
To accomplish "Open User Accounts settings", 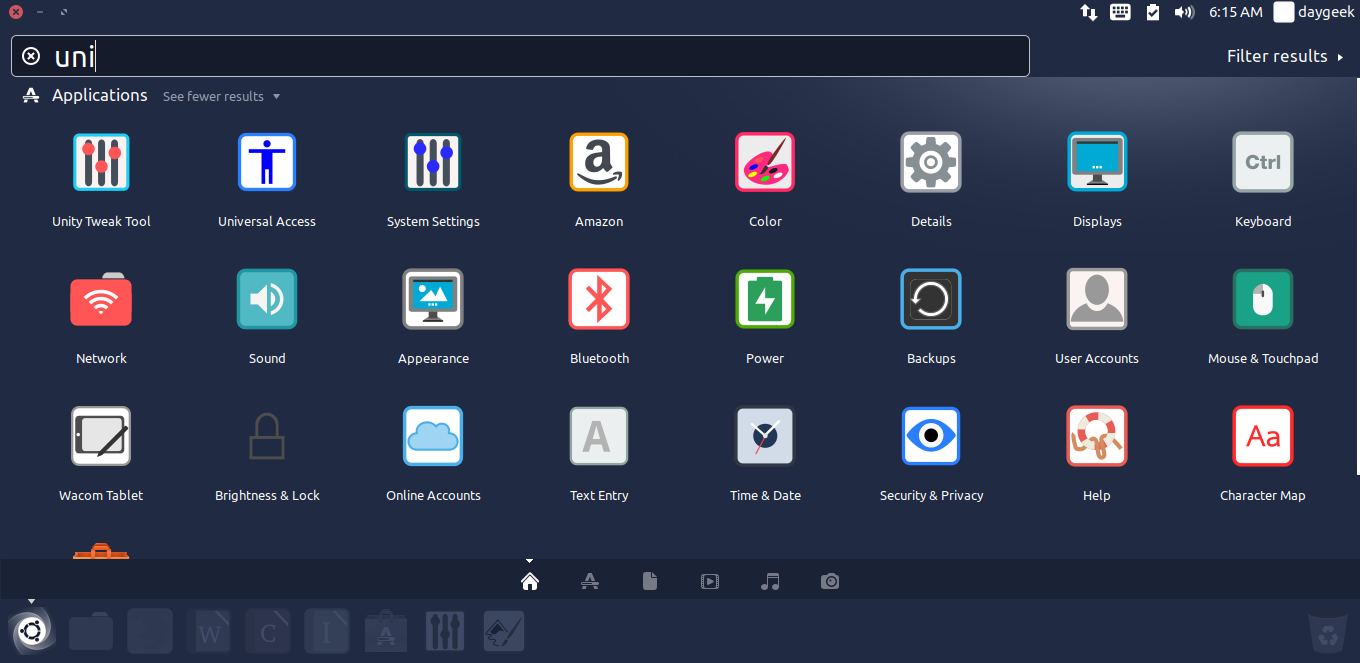I will pyautogui.click(x=1097, y=299).
